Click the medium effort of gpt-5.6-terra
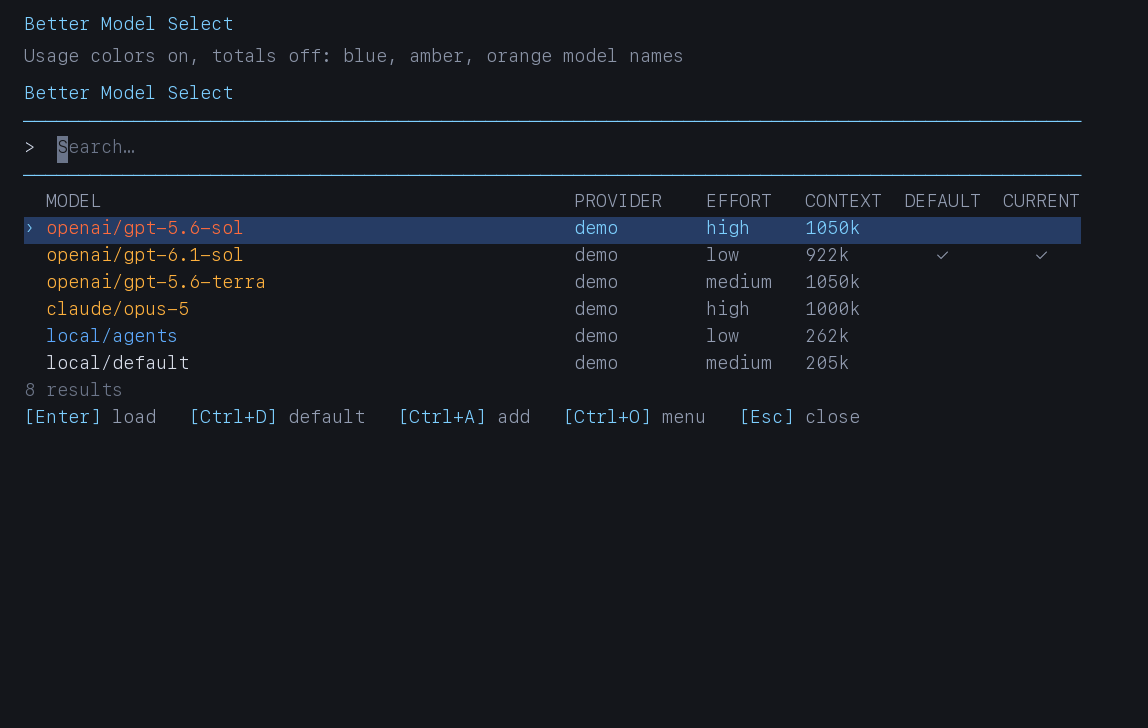 point(739,283)
